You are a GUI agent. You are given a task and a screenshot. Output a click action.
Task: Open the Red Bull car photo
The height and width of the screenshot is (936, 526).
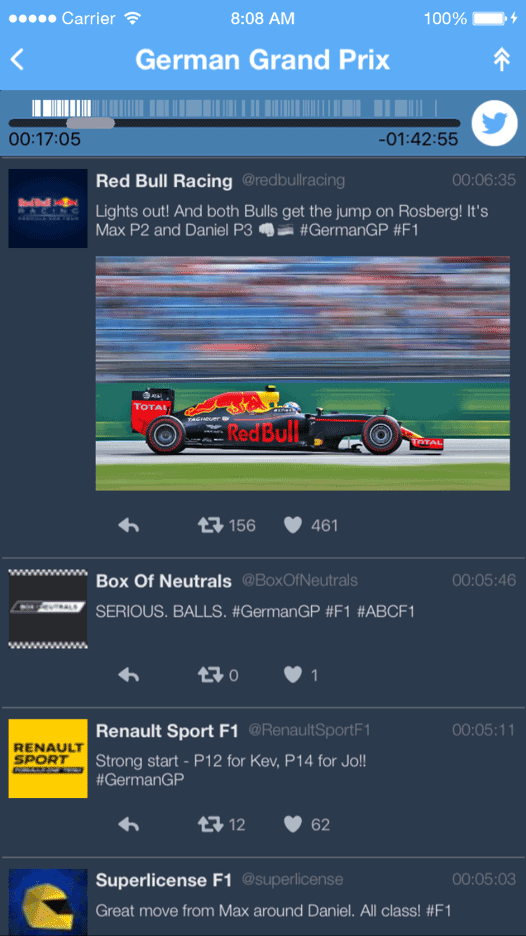click(303, 374)
